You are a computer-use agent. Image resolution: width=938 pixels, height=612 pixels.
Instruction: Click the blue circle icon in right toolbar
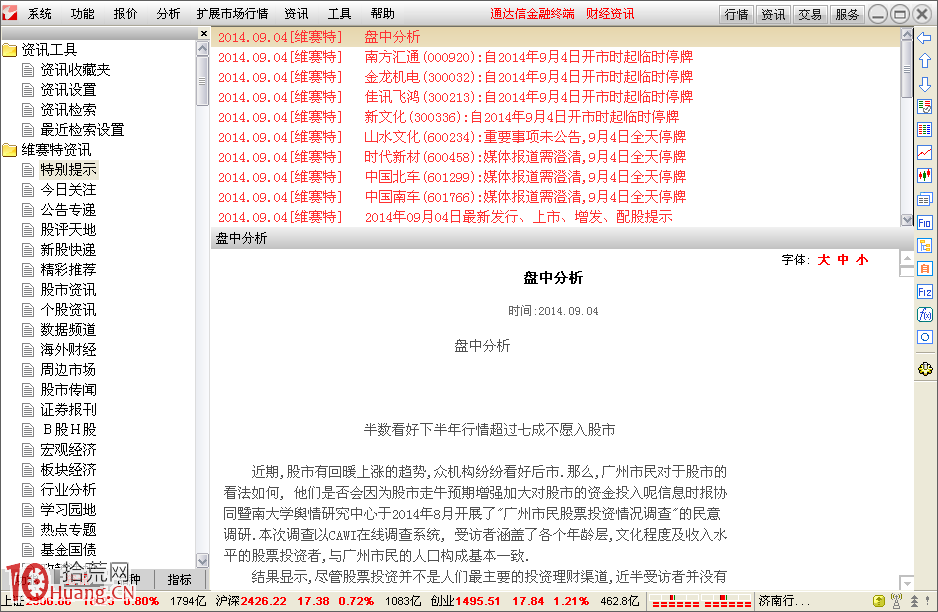click(924, 337)
